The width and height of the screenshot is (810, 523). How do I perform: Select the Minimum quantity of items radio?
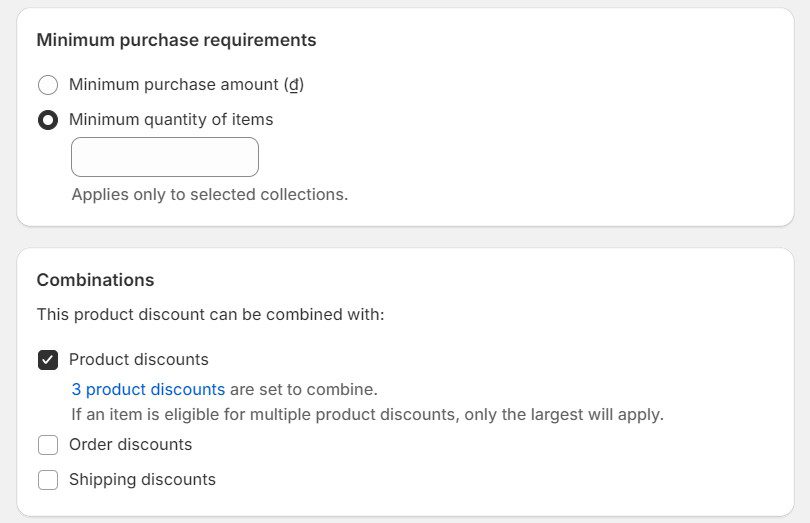(x=47, y=120)
